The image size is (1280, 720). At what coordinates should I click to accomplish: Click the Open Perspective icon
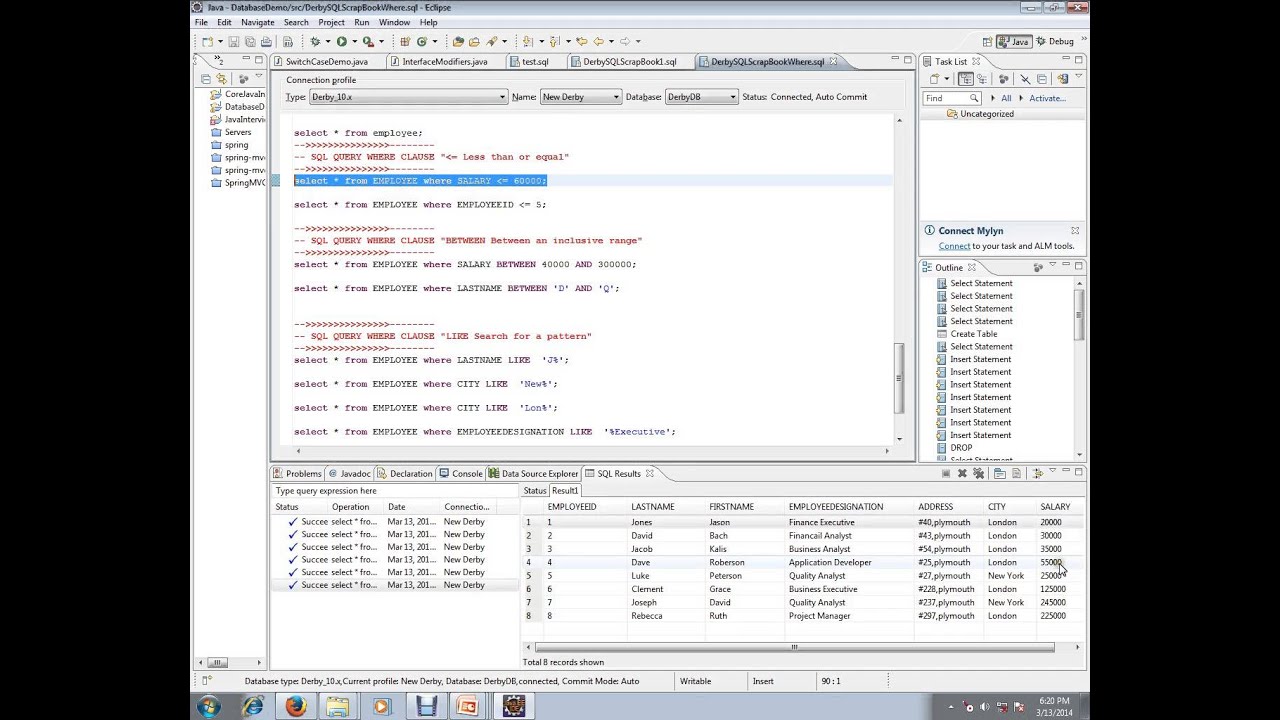pyautogui.click(x=988, y=41)
